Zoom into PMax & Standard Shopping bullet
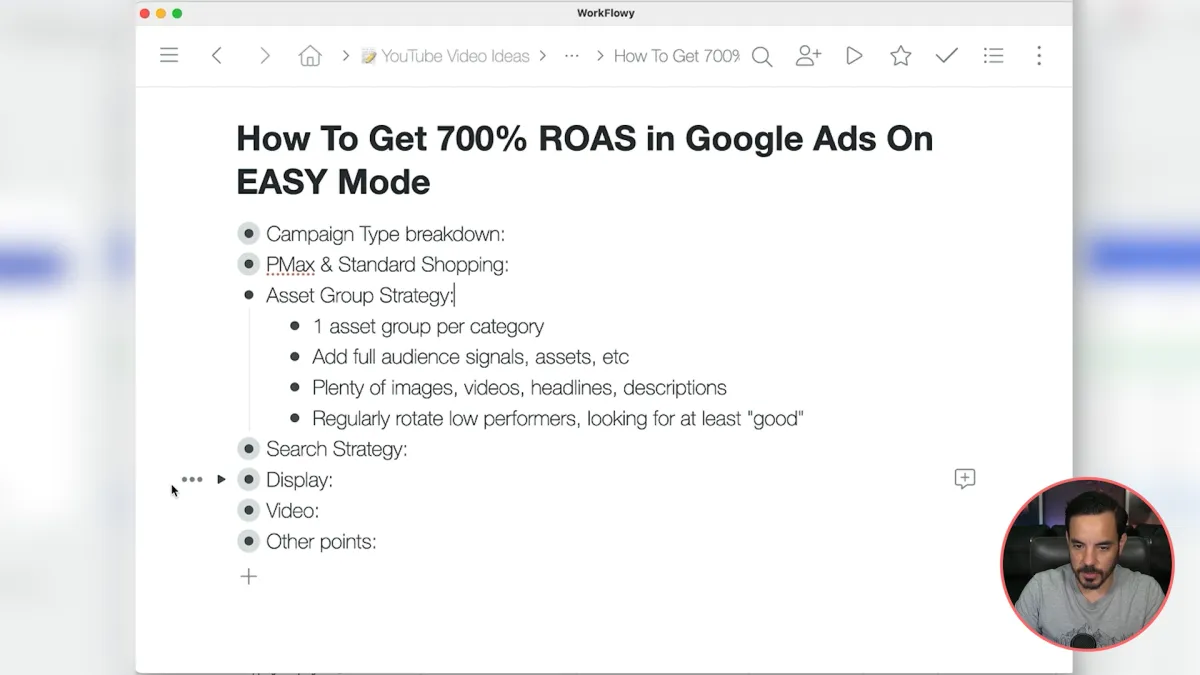 point(249,265)
